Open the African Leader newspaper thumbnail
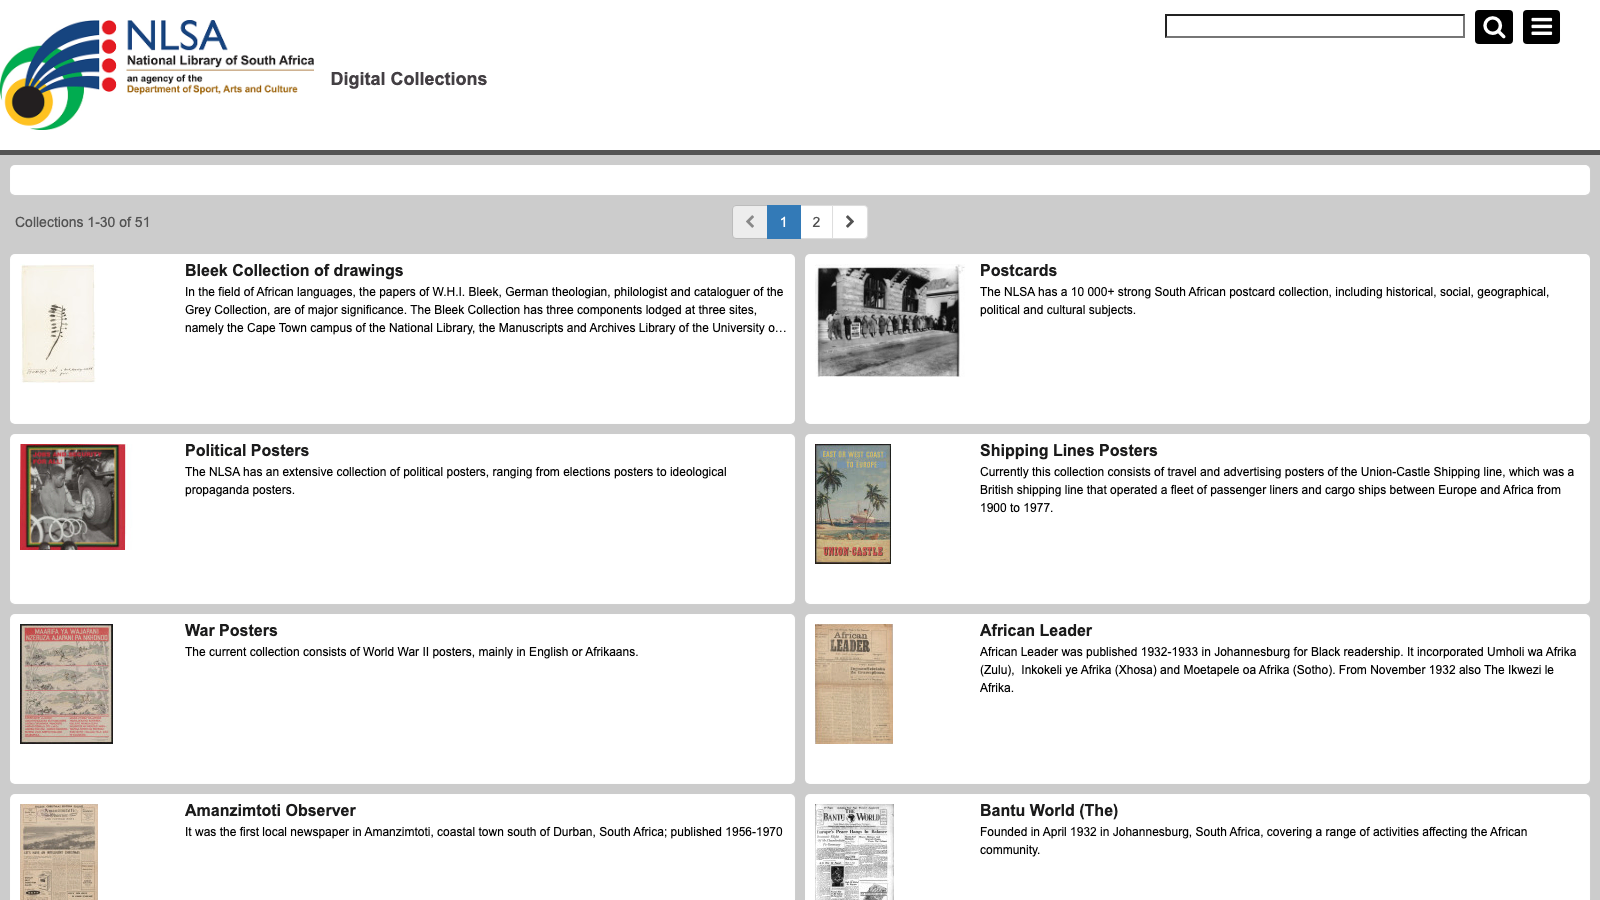This screenshot has width=1600, height=900. coord(853,683)
